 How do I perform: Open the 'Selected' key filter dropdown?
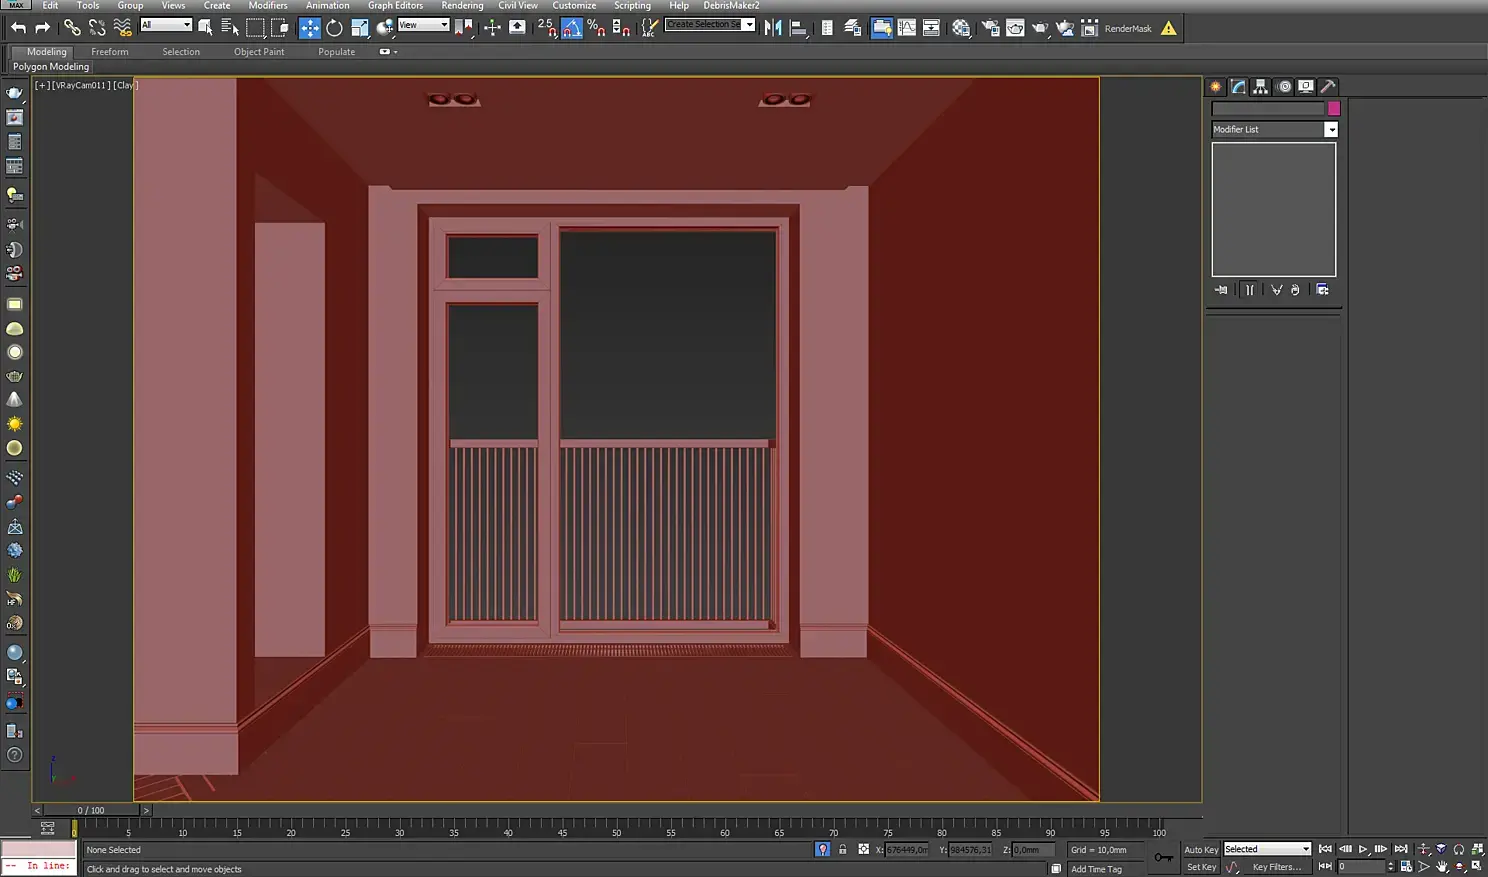(1267, 849)
